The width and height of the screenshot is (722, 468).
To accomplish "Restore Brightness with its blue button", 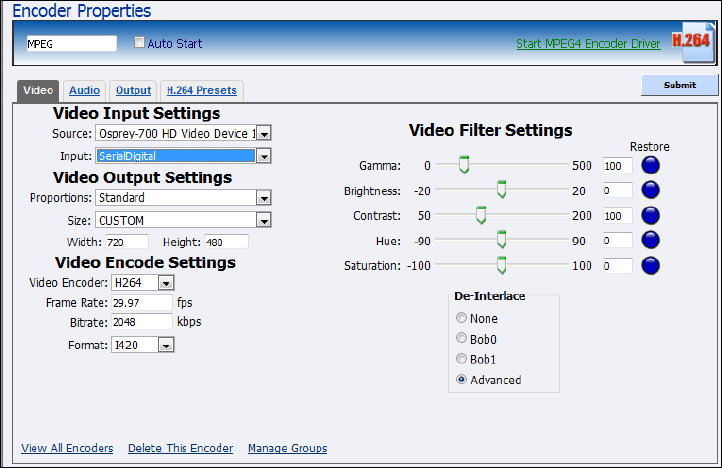I will pos(651,190).
